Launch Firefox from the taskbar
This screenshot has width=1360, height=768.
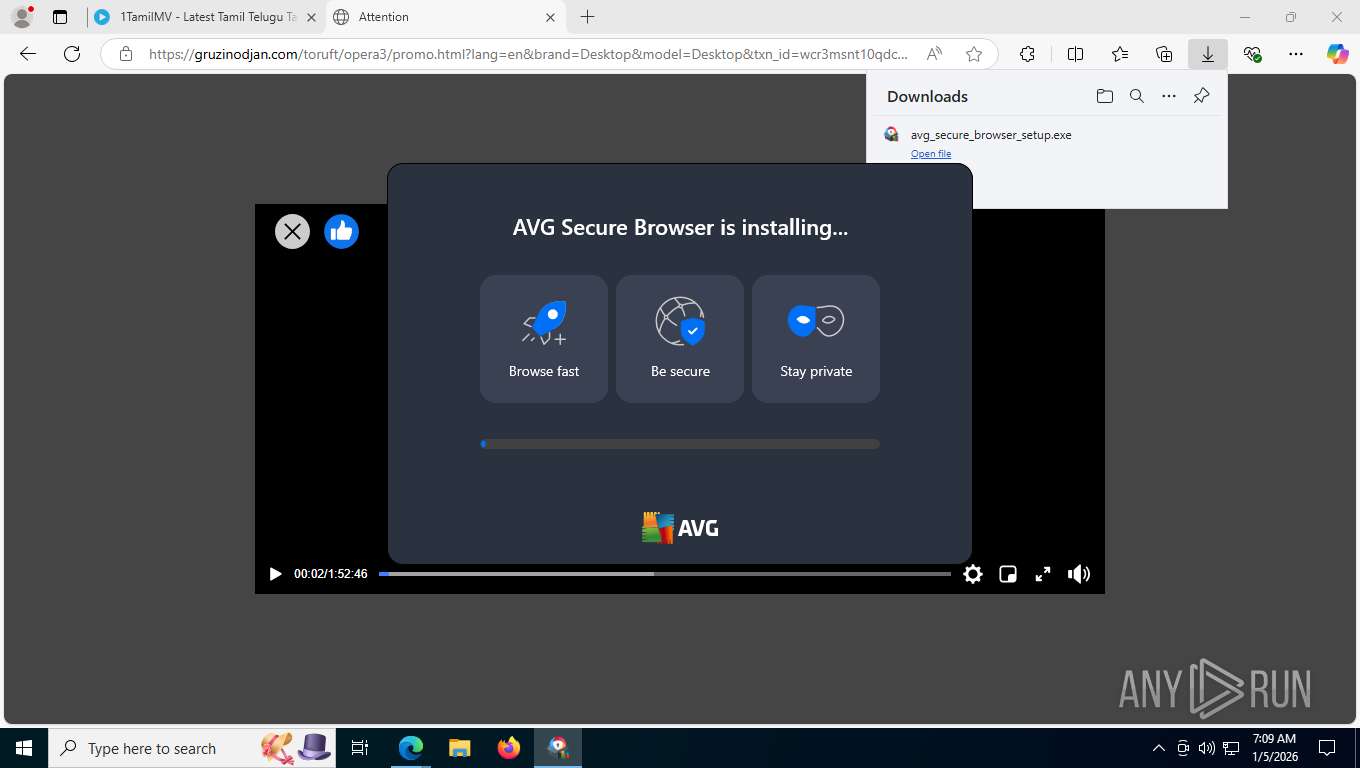point(509,748)
